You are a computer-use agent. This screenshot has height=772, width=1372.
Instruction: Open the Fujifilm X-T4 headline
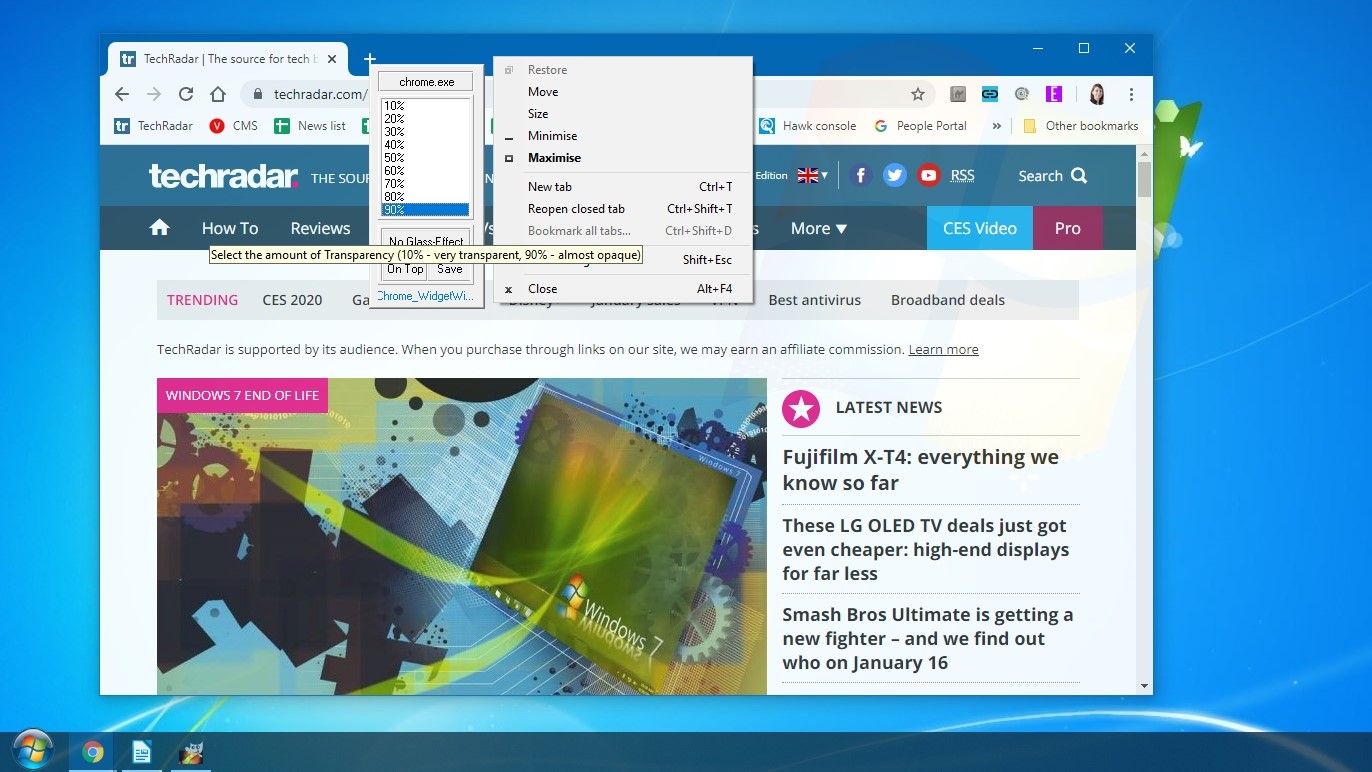[x=920, y=470]
